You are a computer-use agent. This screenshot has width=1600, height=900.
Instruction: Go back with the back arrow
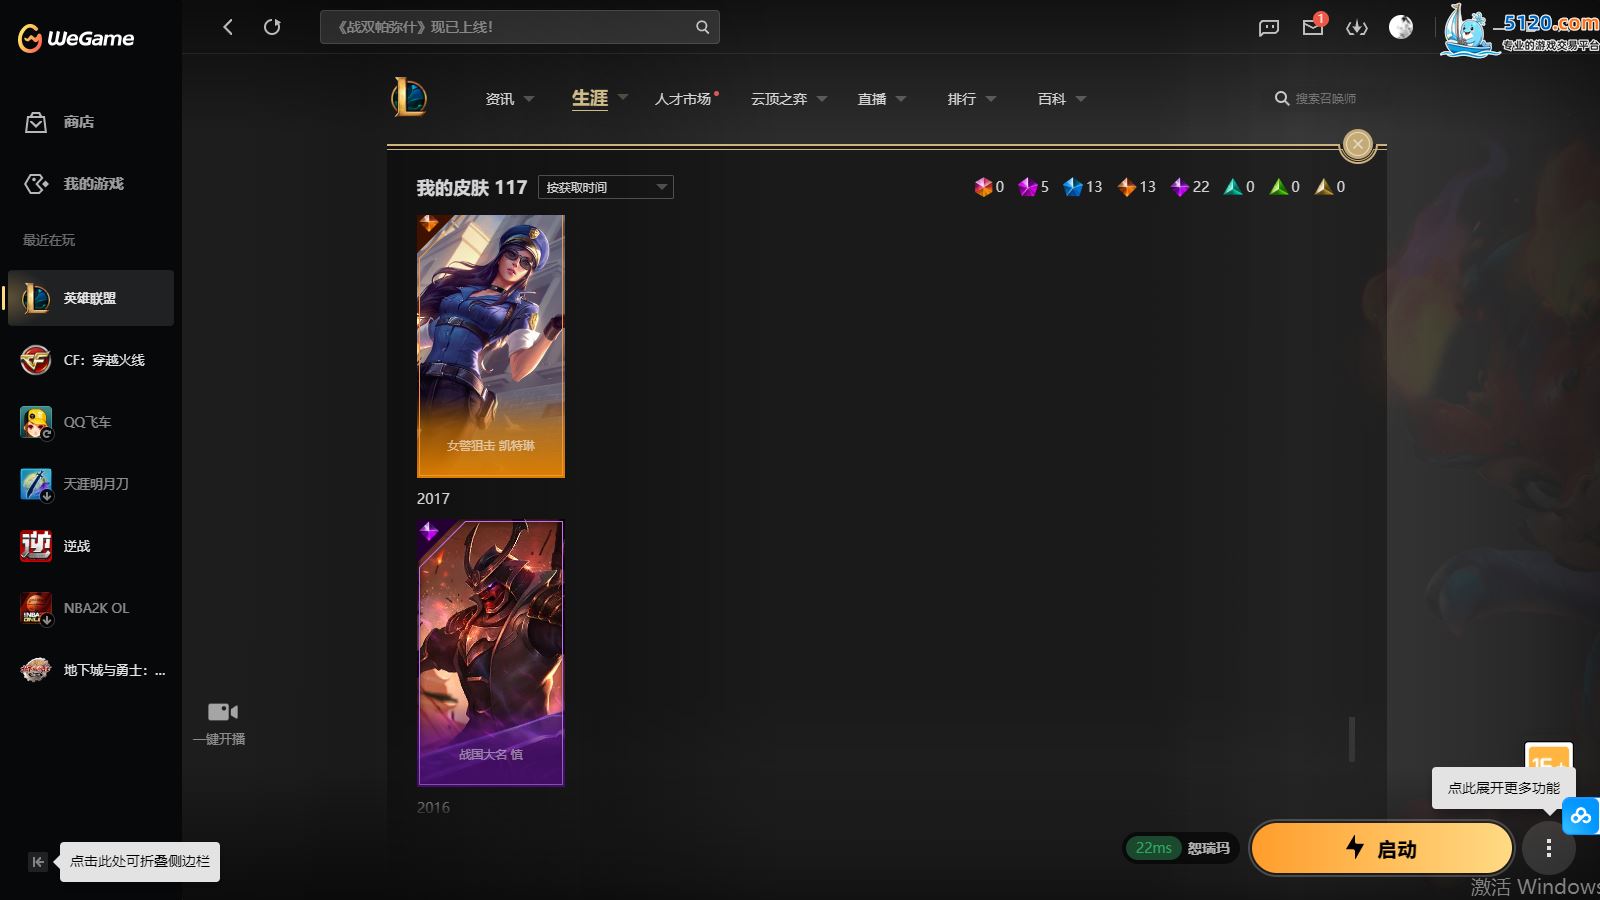(228, 27)
